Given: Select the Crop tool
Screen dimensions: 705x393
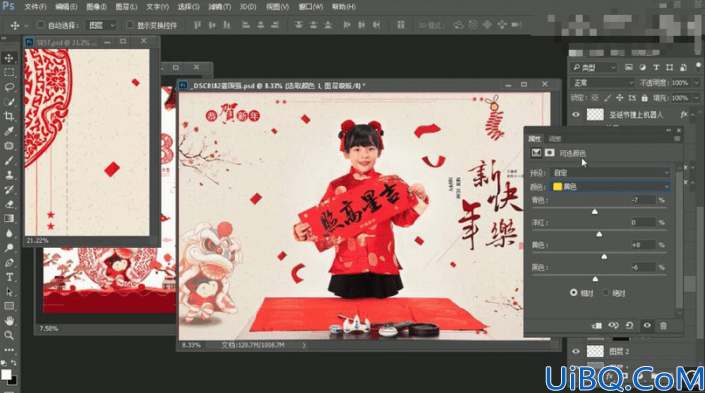Looking at the screenshot, I should click(x=9, y=116).
